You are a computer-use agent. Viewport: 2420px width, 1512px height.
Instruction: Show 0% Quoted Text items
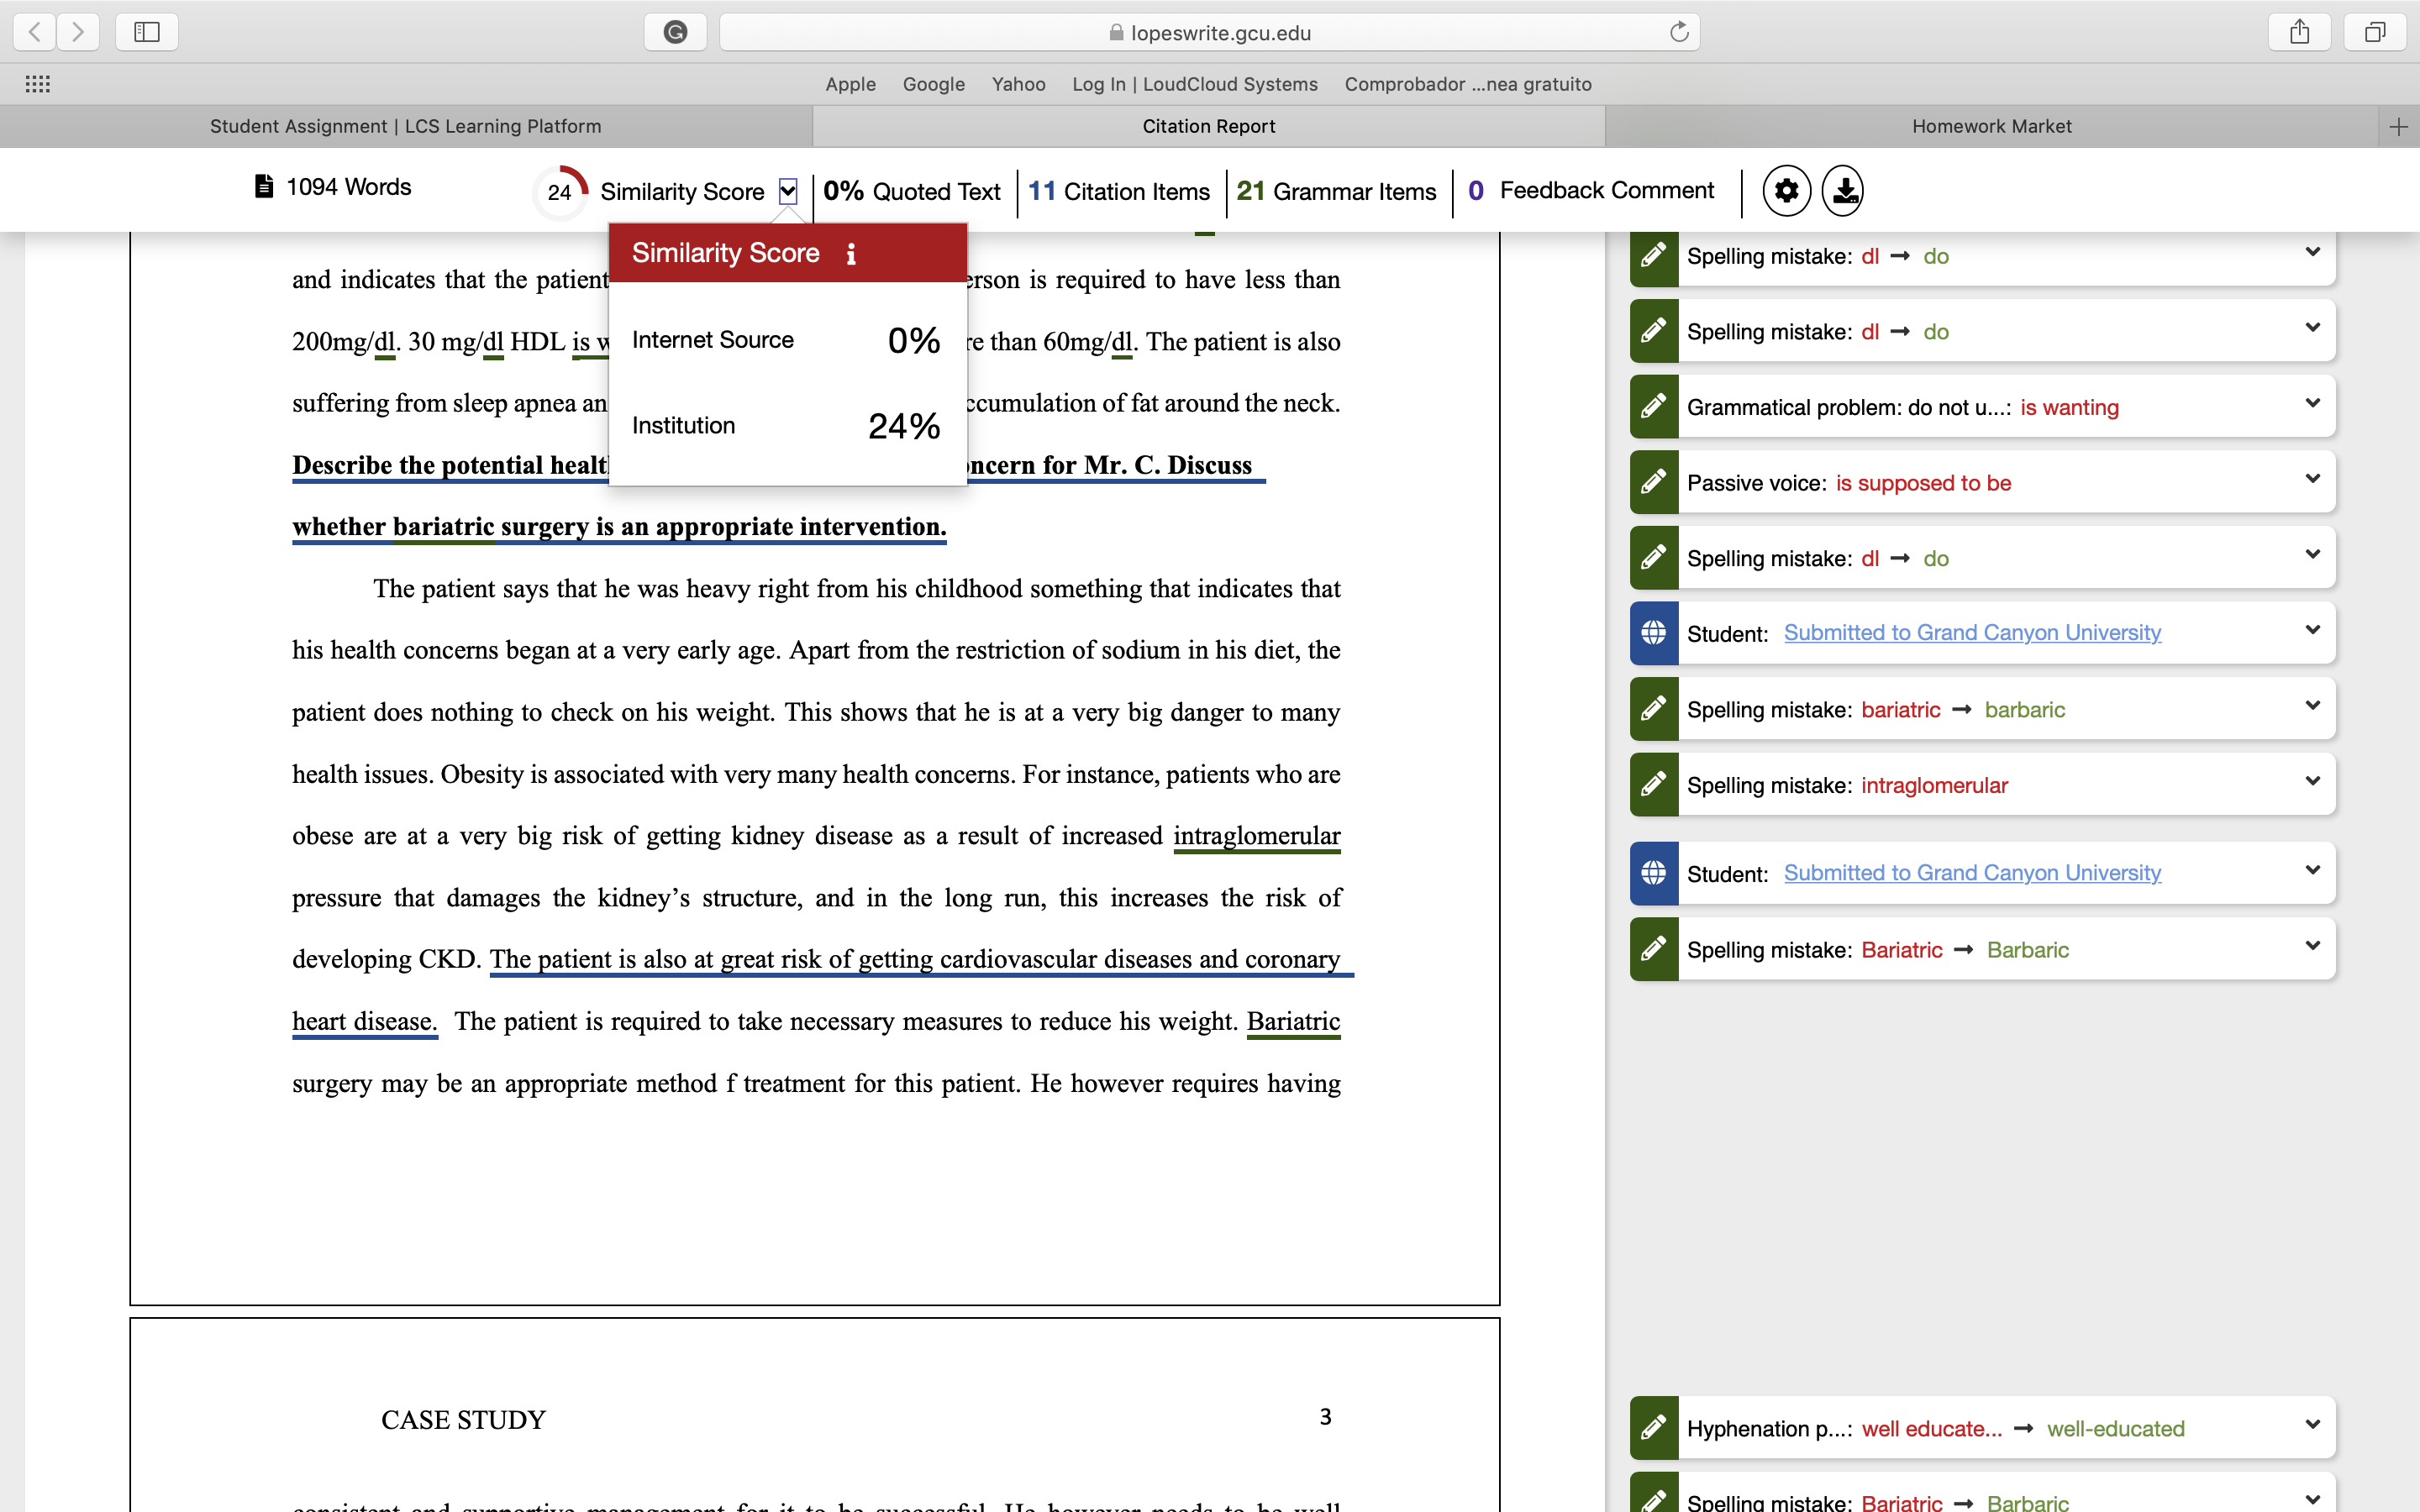point(911,191)
